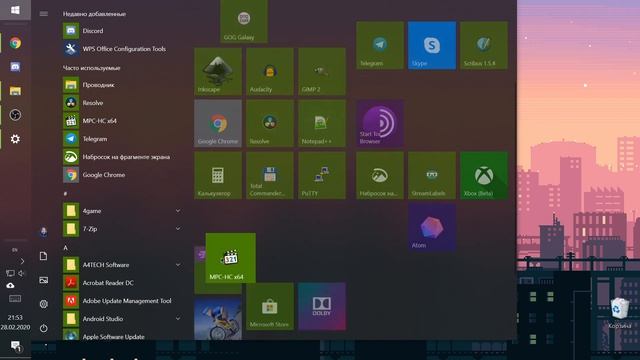Viewport: 640px width, 360px height.
Task: Open the Documents shortcut in Start rail
Action: click(x=44, y=256)
